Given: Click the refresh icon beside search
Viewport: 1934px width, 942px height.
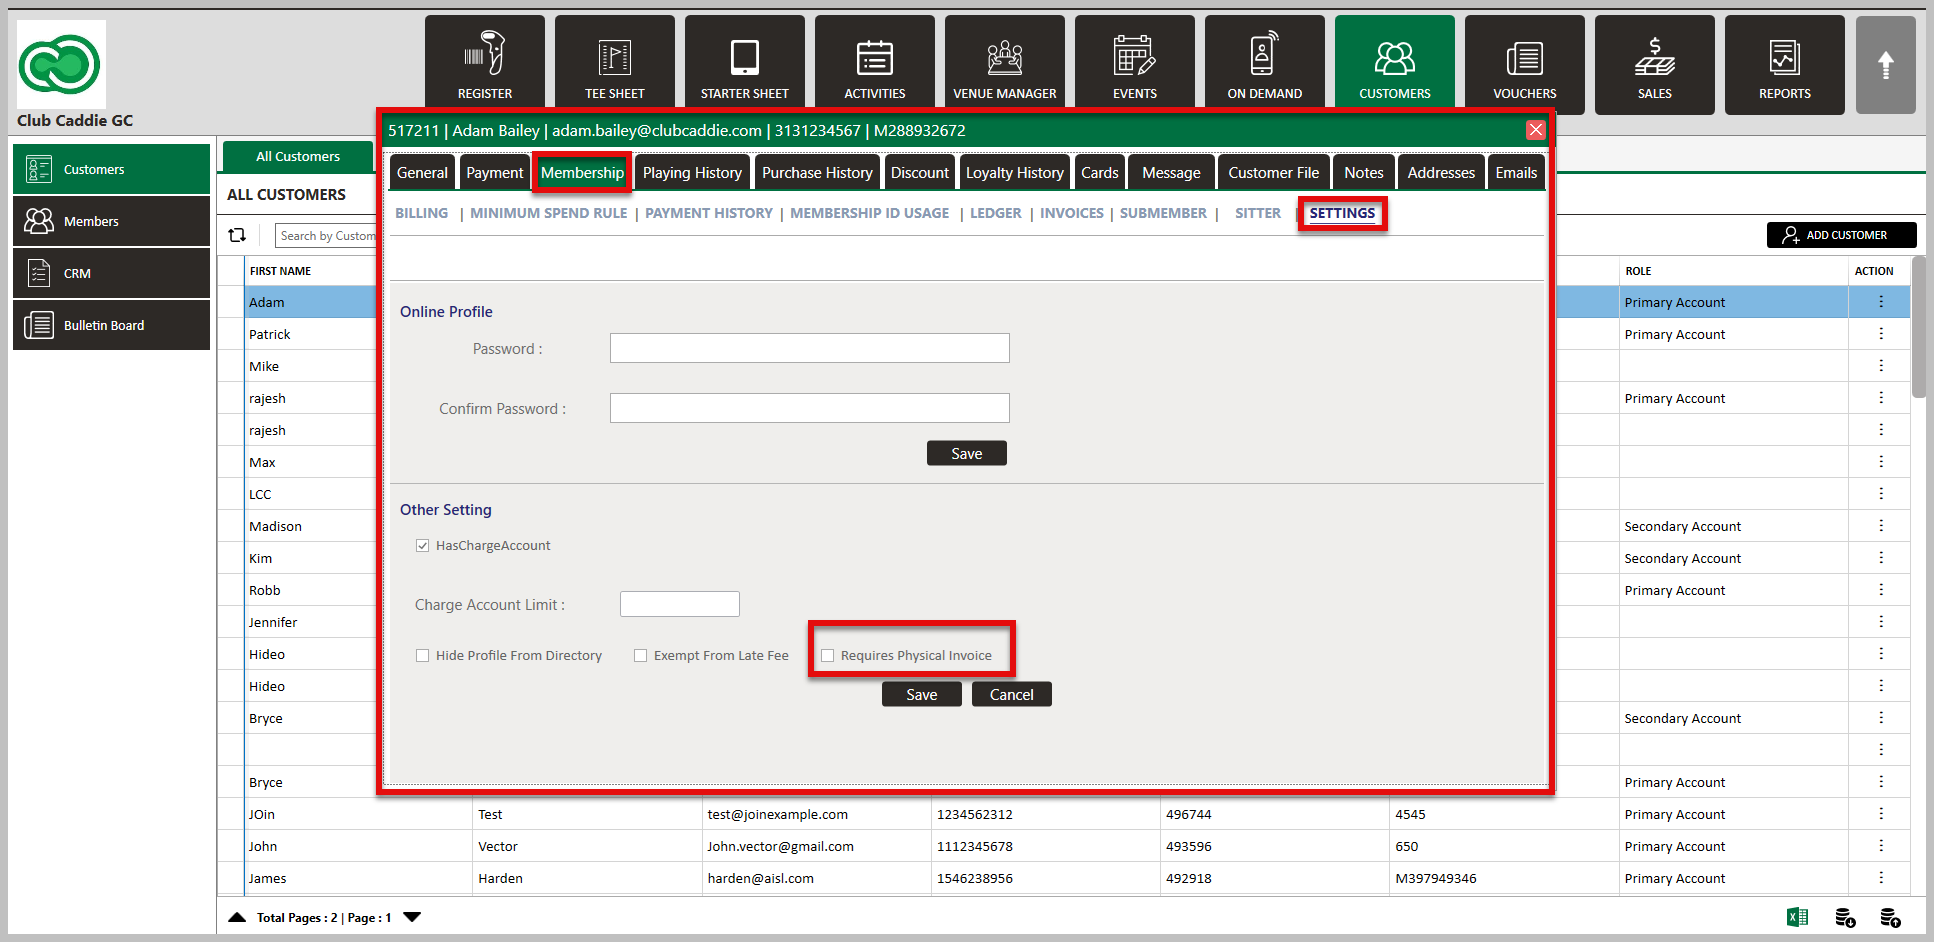Looking at the screenshot, I should click(x=237, y=235).
